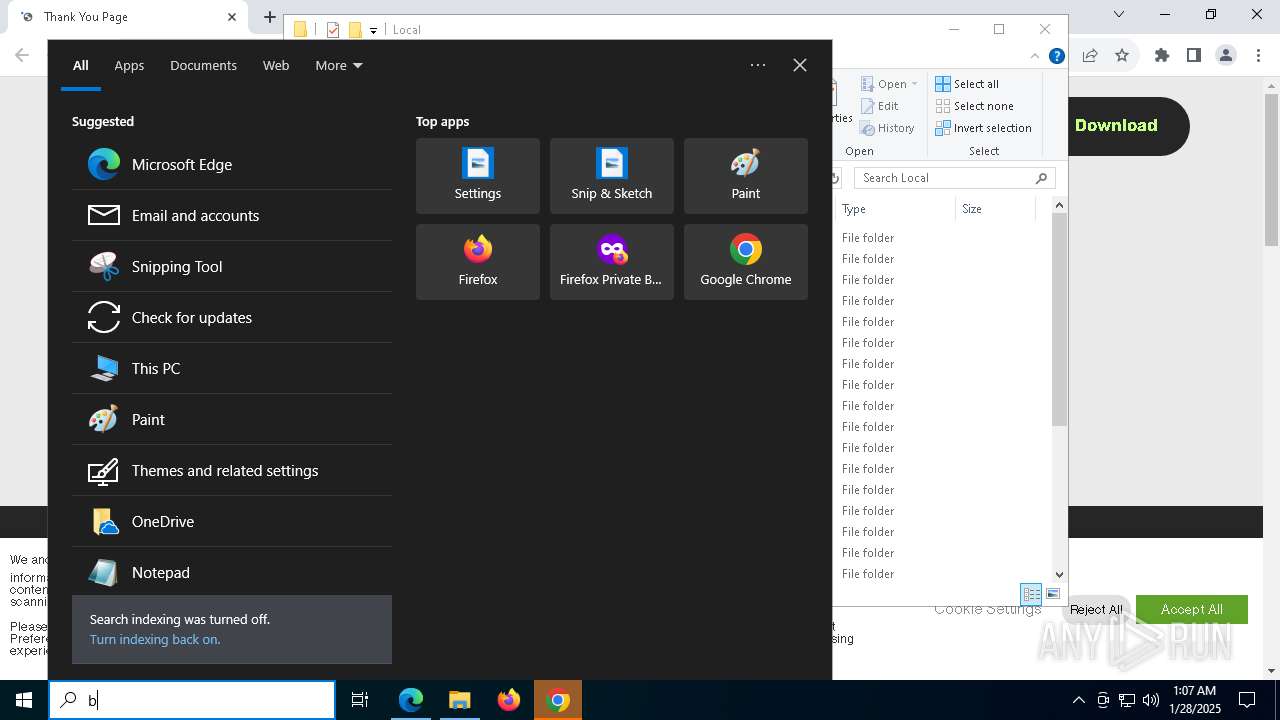Focus the taskbar search box
The image size is (1280, 720).
(x=192, y=700)
